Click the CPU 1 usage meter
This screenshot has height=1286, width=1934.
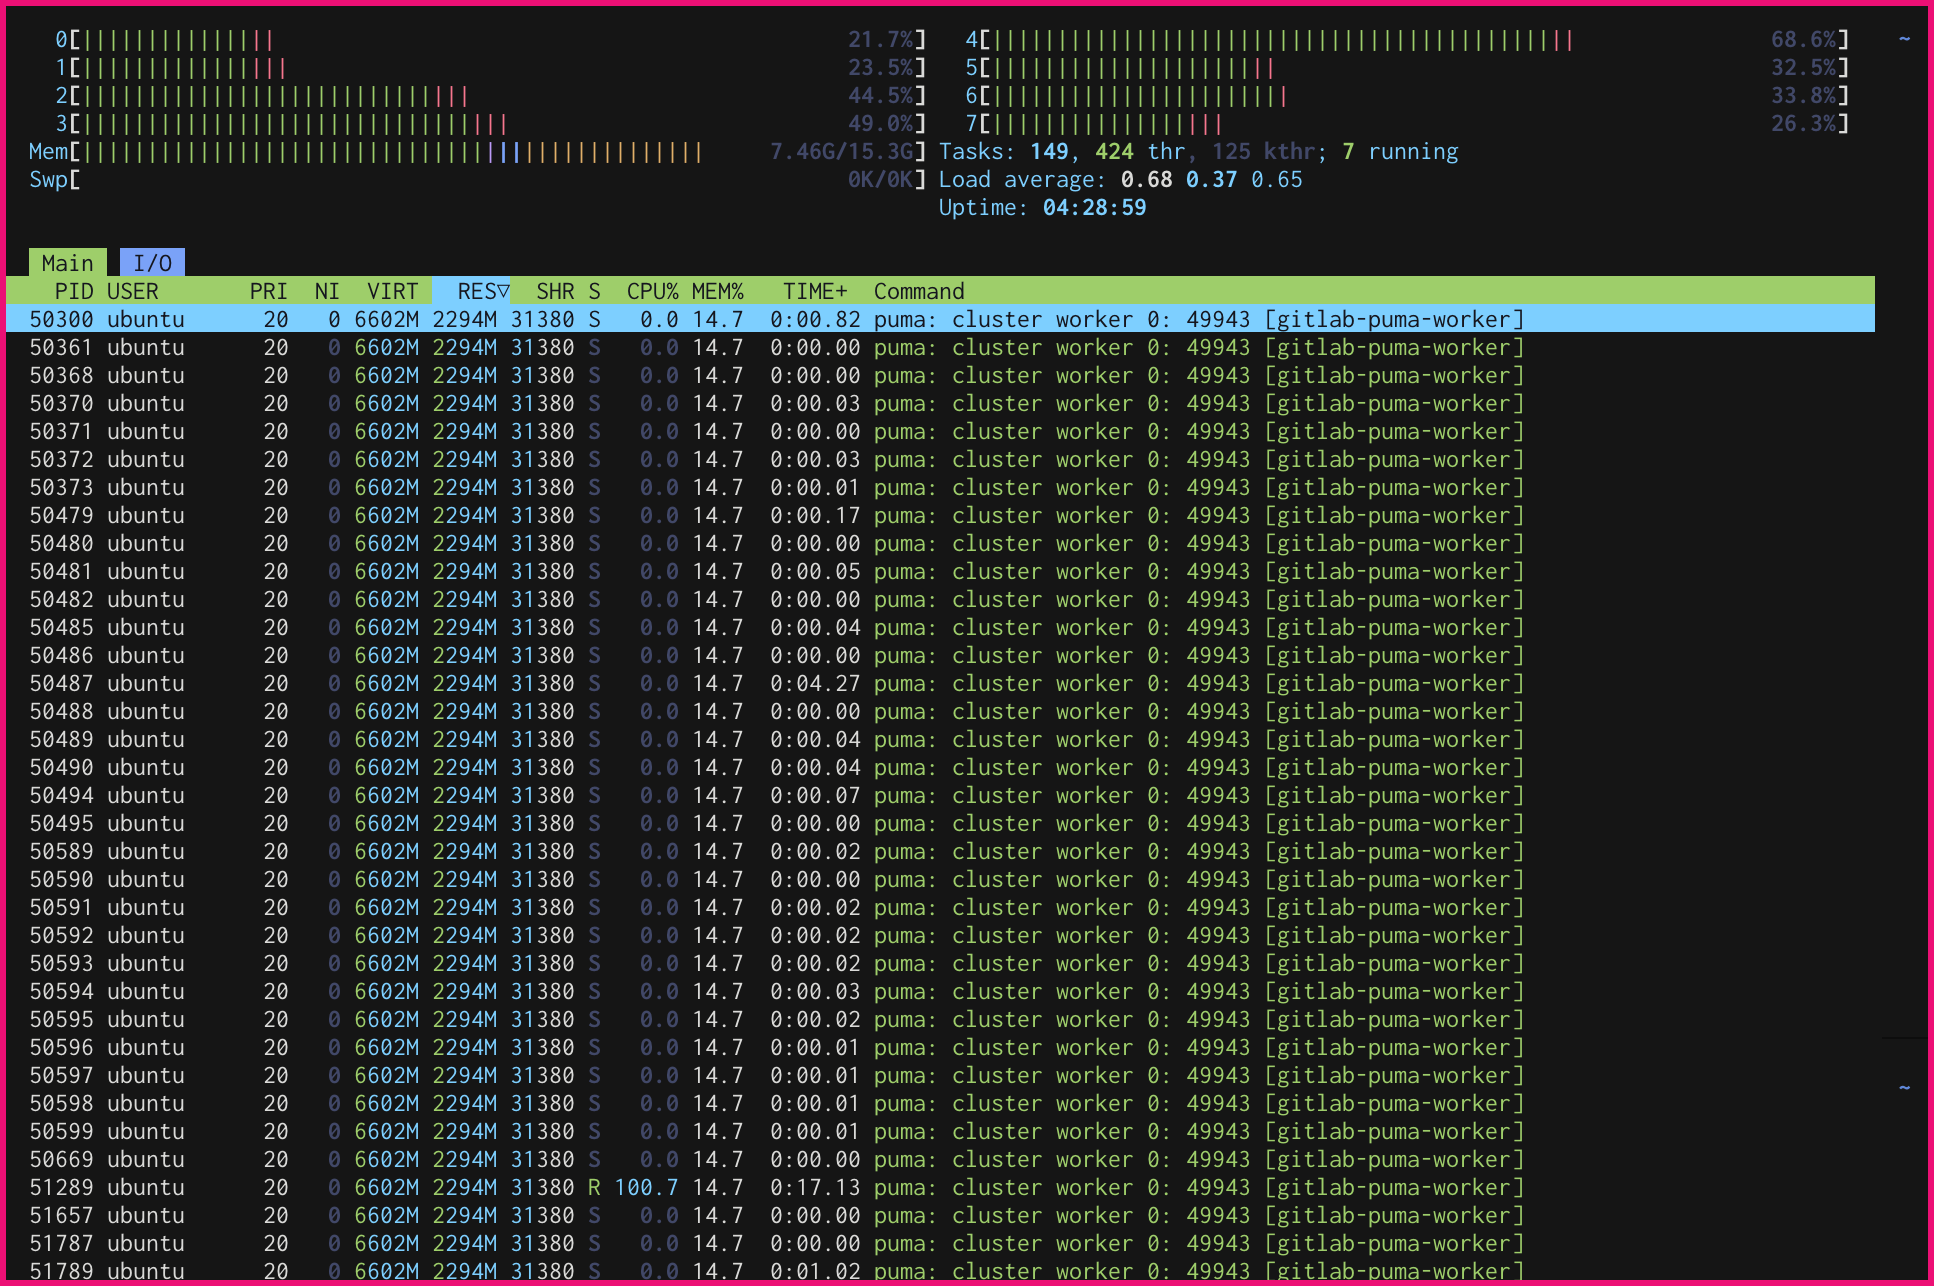490,67
